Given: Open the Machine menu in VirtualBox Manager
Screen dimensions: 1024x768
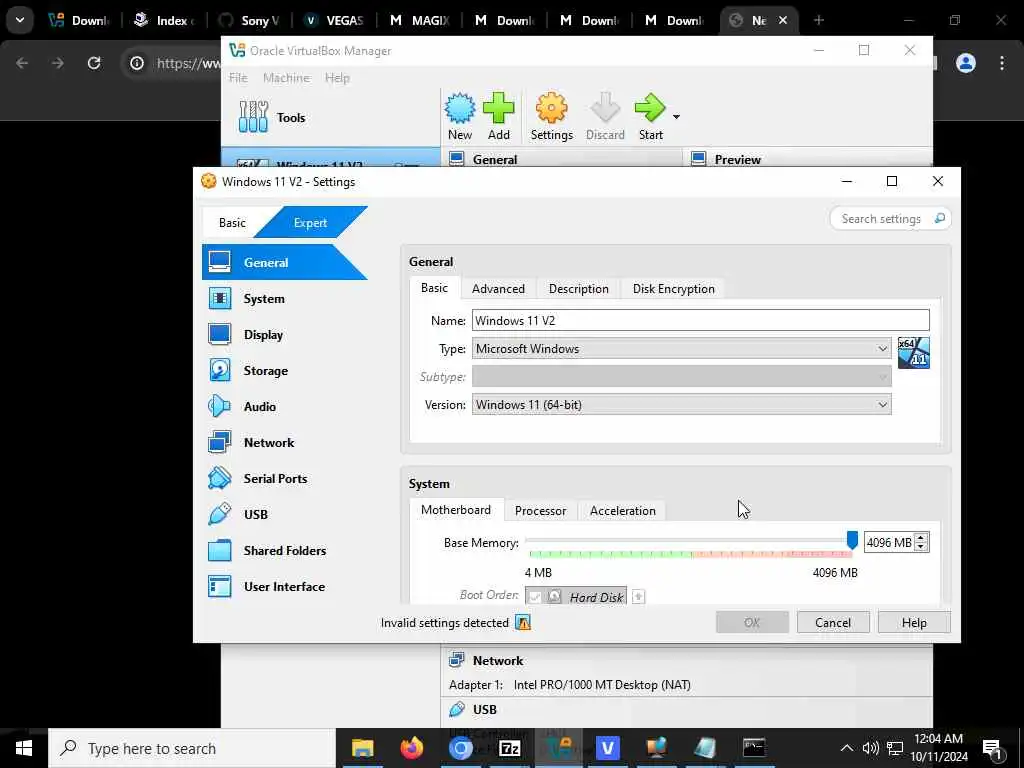Looking at the screenshot, I should pyautogui.click(x=286, y=78).
